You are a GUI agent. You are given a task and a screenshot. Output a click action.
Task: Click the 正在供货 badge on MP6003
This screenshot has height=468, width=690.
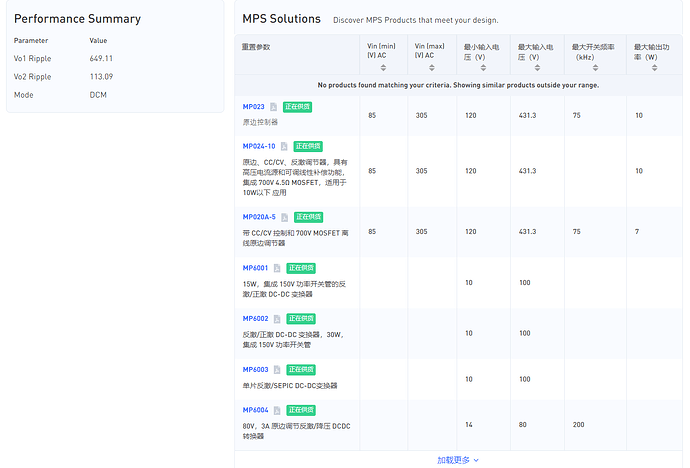[x=301, y=369]
